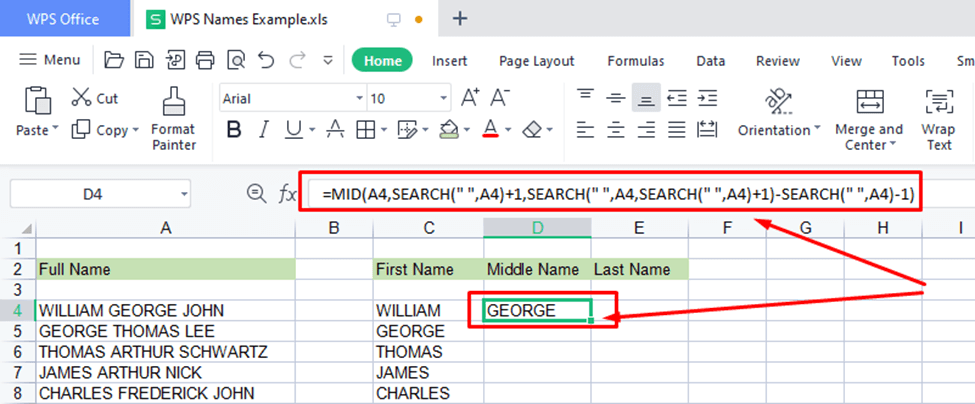Screen dimensions: 975x404
Task: Switch to the Home tab
Action: click(x=382, y=61)
